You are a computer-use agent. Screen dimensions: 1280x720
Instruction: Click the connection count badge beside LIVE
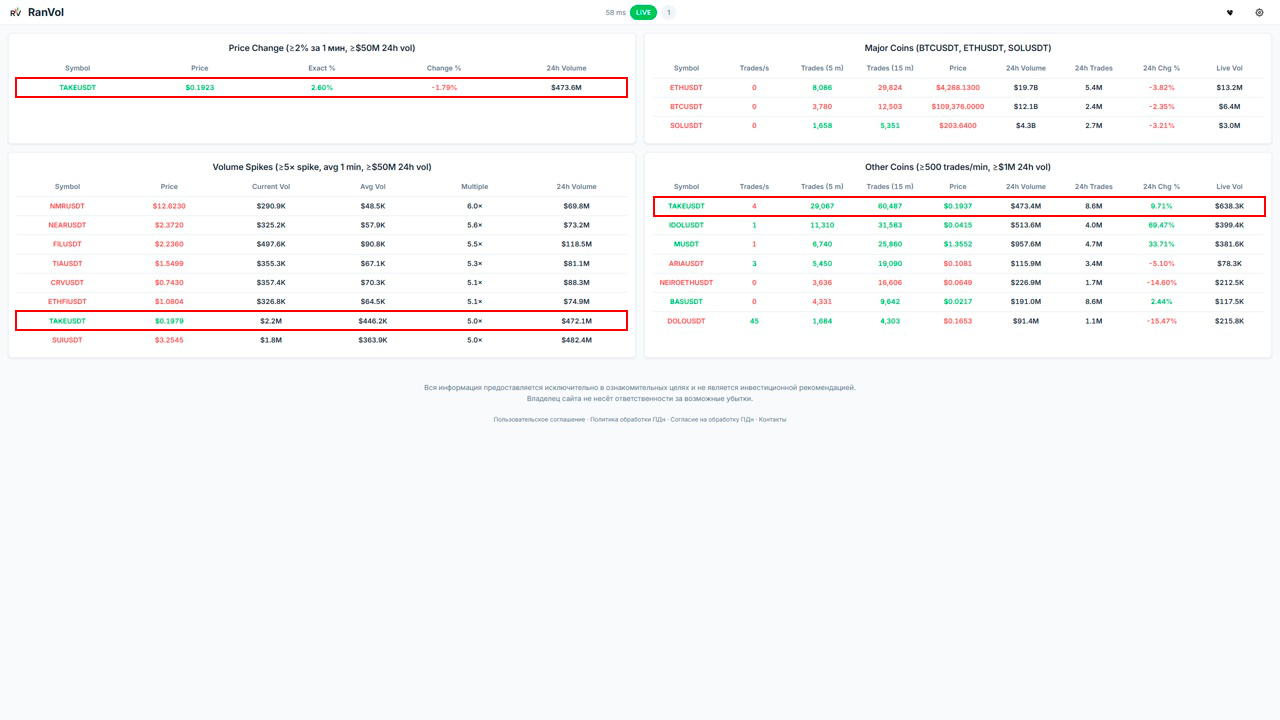[x=668, y=13]
